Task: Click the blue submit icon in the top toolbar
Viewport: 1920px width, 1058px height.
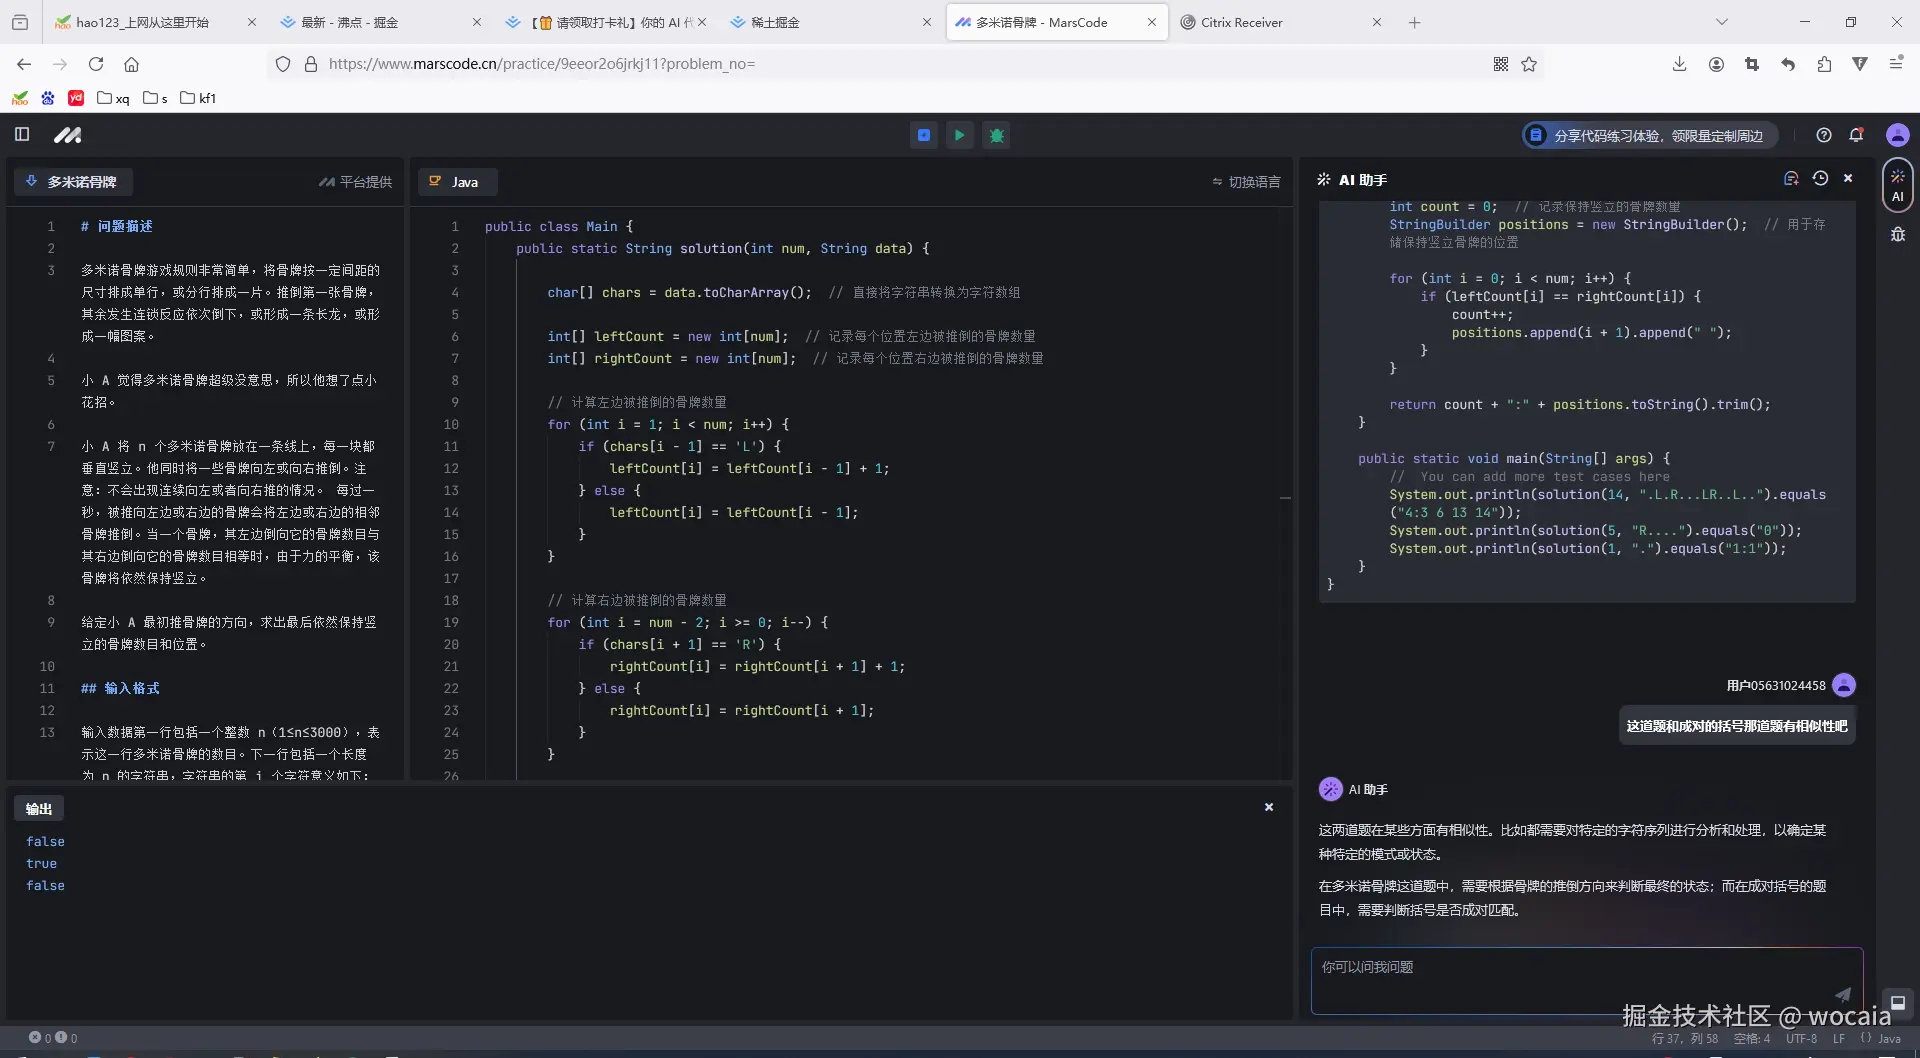Action: coord(923,135)
